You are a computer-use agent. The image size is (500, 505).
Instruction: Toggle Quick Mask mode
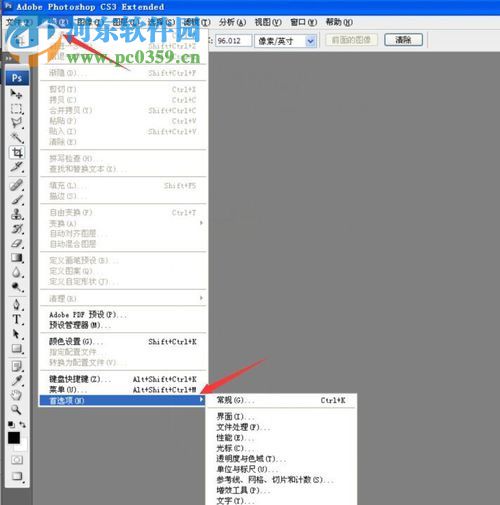[17, 460]
